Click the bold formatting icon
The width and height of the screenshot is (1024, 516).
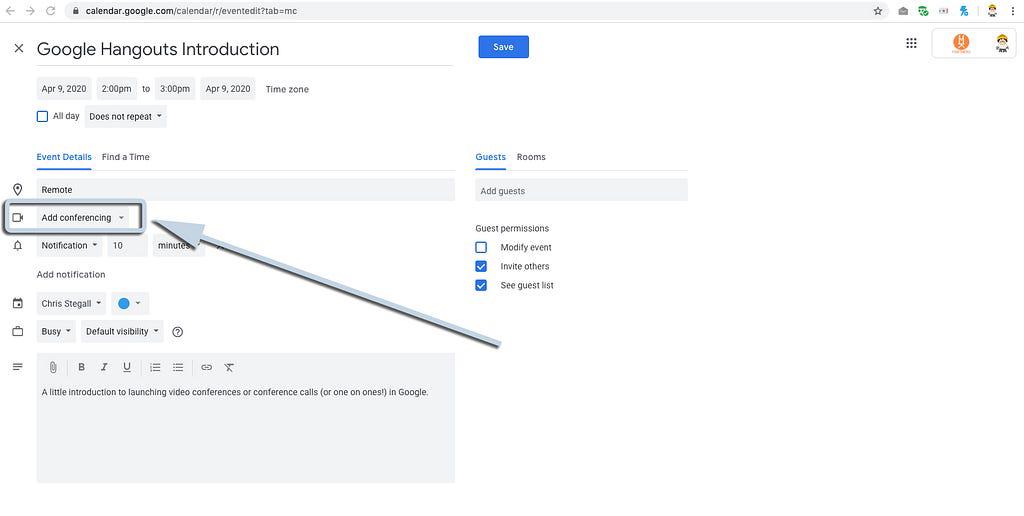[x=81, y=367]
